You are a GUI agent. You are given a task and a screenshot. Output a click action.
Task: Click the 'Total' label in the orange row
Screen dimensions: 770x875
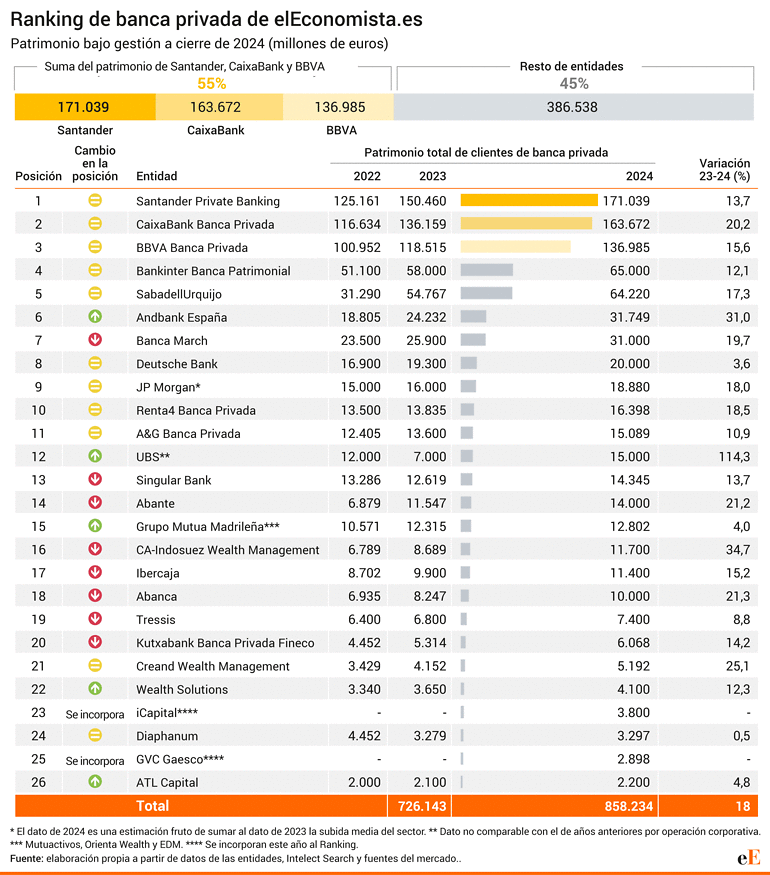tap(152, 806)
